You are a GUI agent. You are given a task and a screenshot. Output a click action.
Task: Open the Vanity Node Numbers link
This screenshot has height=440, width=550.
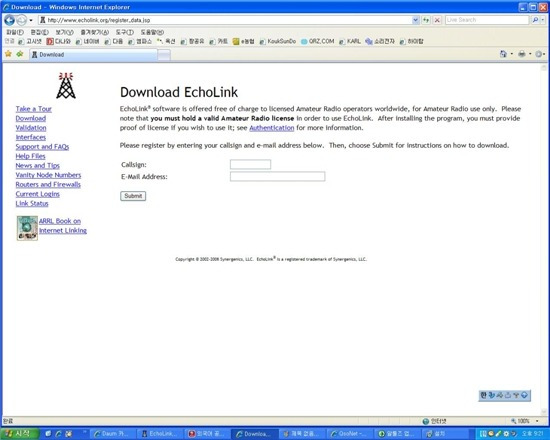pos(48,175)
